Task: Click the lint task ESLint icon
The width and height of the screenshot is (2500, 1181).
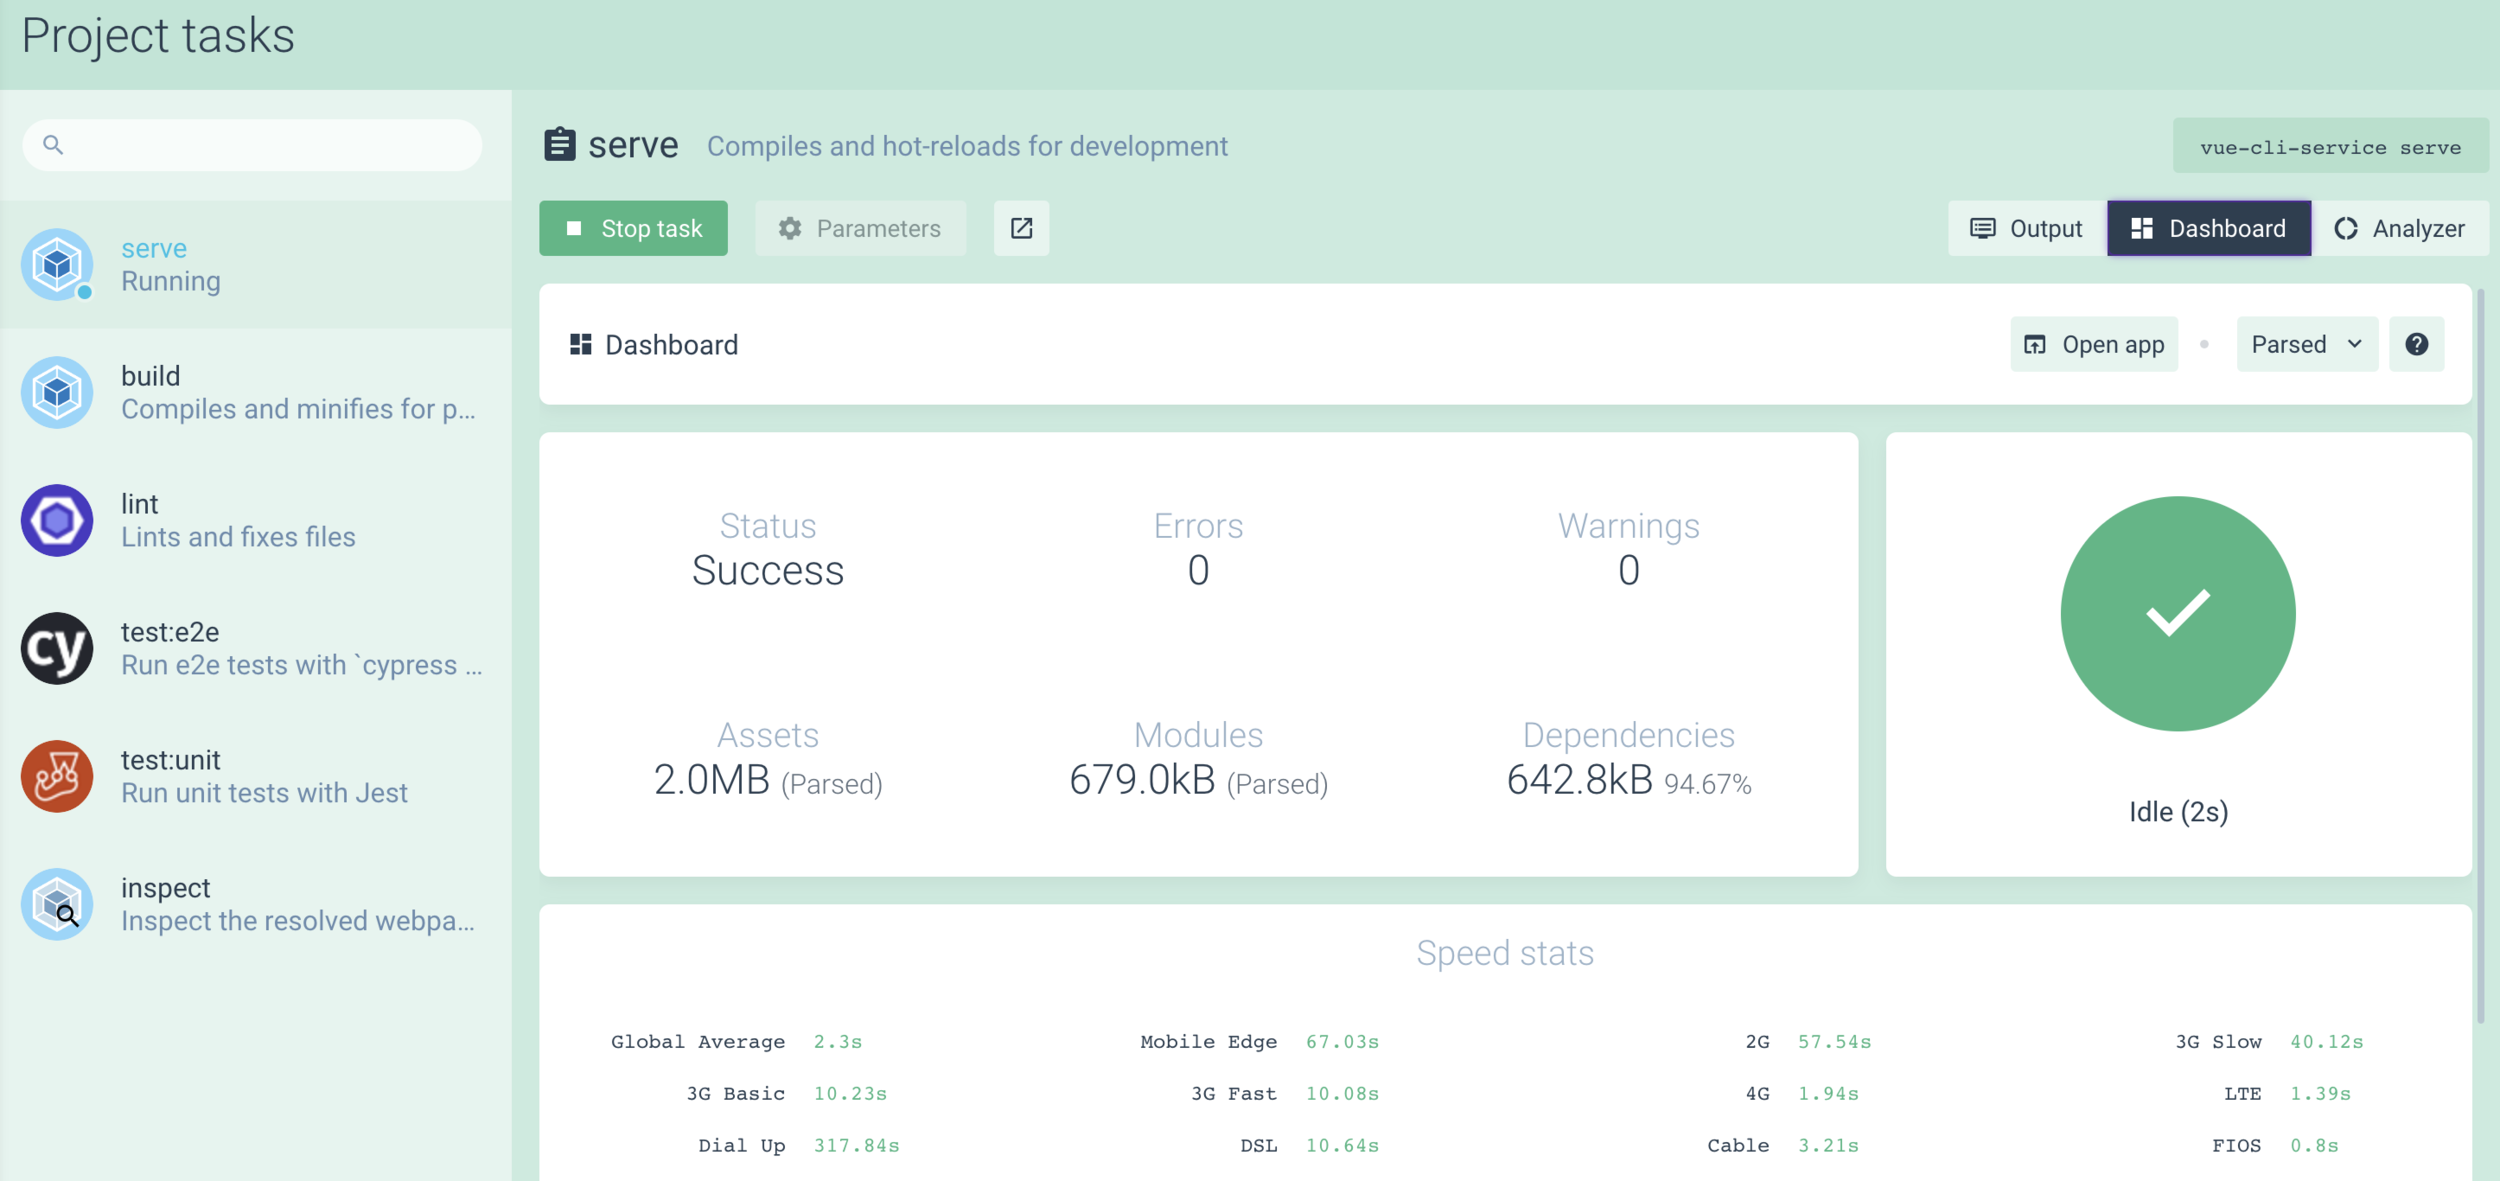Action: (x=57, y=520)
